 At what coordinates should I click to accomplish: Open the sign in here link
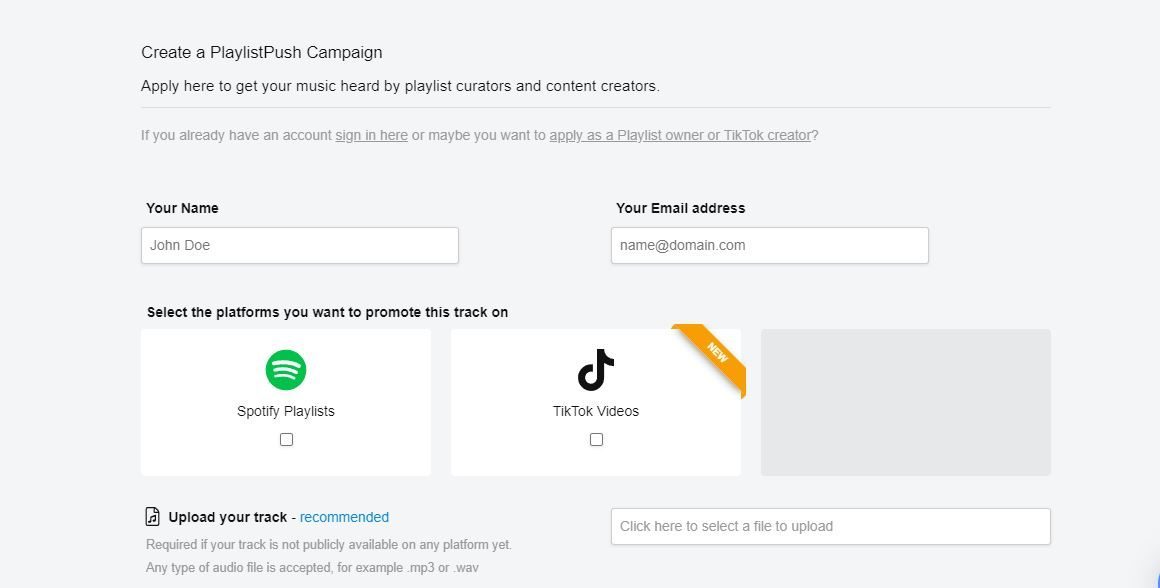pyautogui.click(x=371, y=135)
